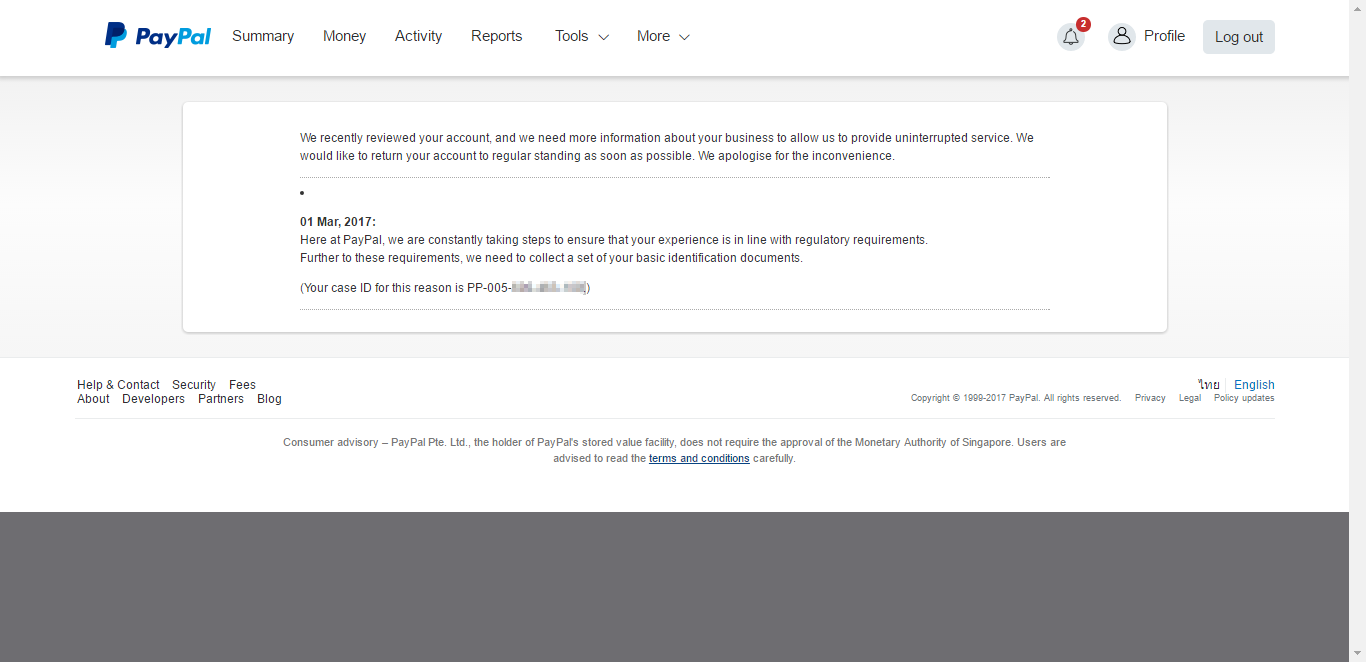Click the Fees footer link
This screenshot has width=1366, height=662.
pyautogui.click(x=242, y=385)
